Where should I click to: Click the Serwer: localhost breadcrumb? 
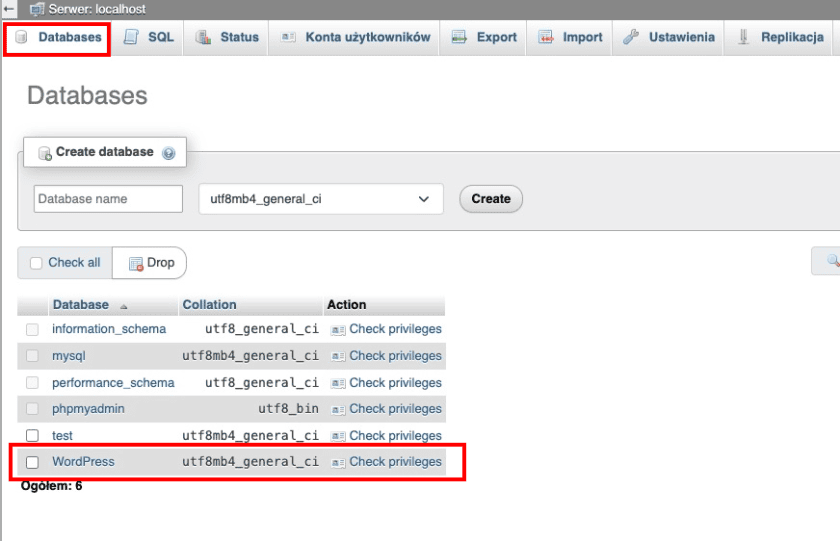(97, 9)
